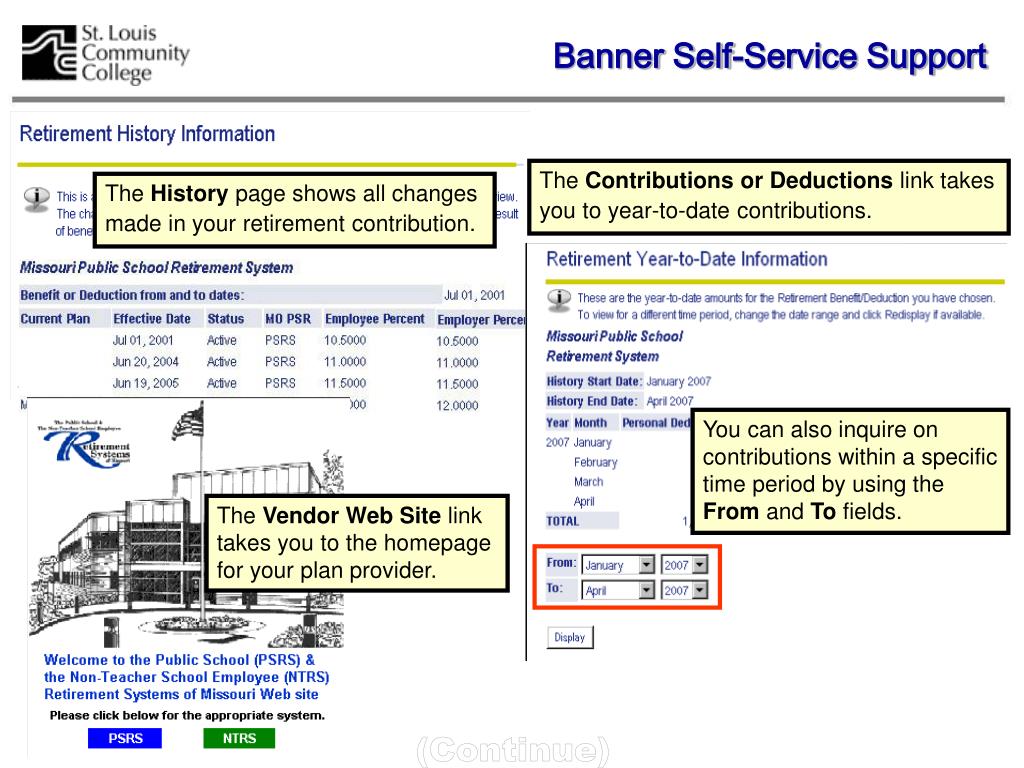
Task: Click 'PSRS' in the Jun 19, 2005 row
Action: [x=280, y=383]
